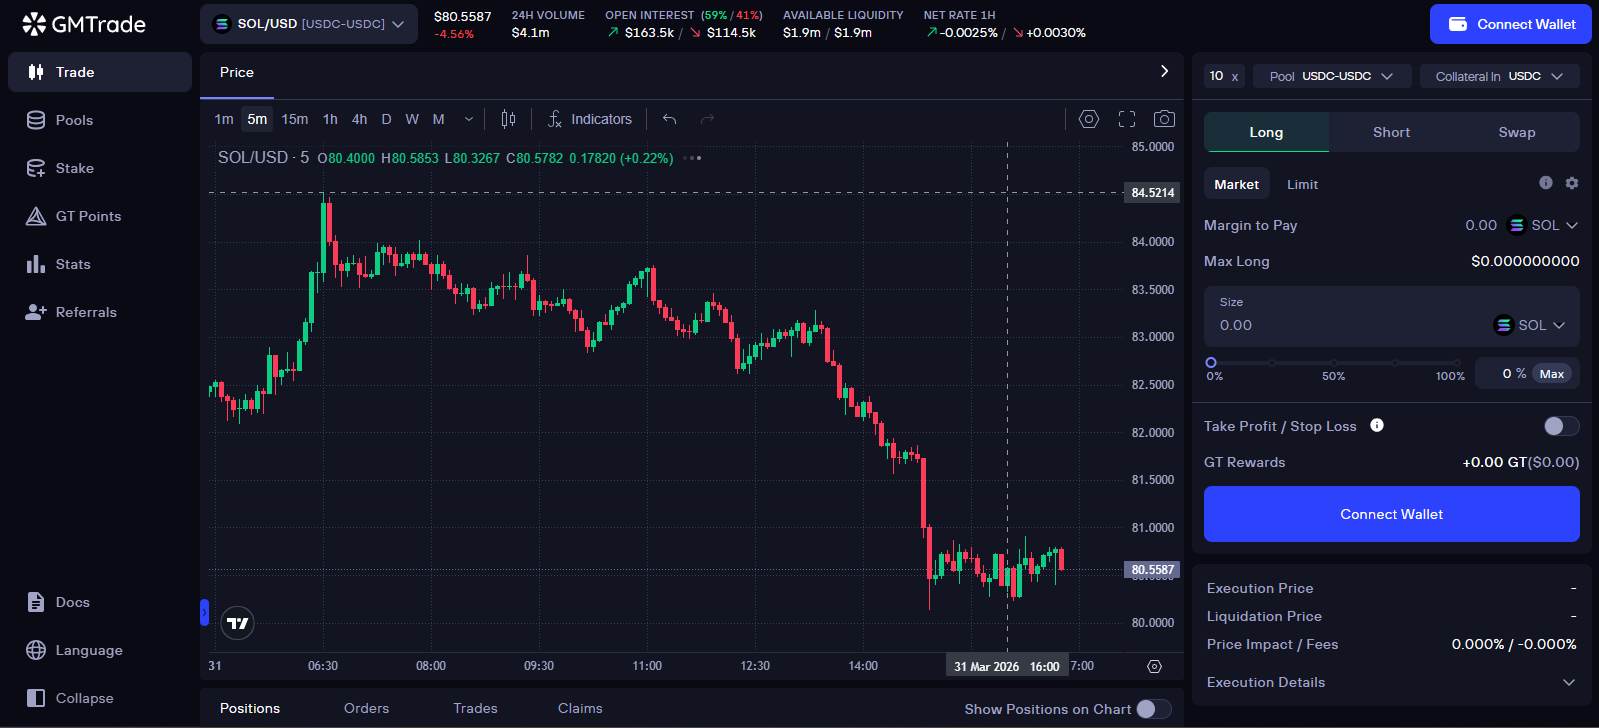Screen dimensions: 1599x728
Task: Open the Claims tab
Action: (580, 708)
